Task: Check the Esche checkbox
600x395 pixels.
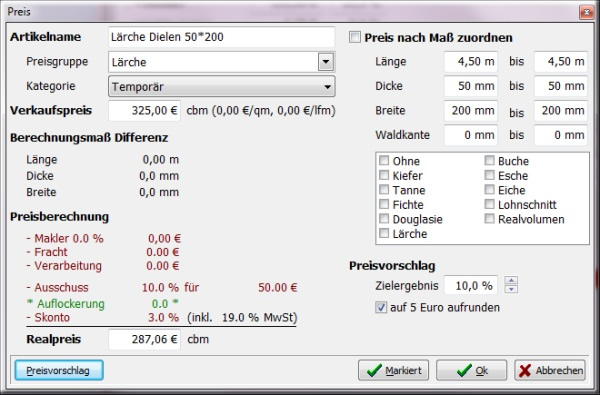Action: [489, 175]
